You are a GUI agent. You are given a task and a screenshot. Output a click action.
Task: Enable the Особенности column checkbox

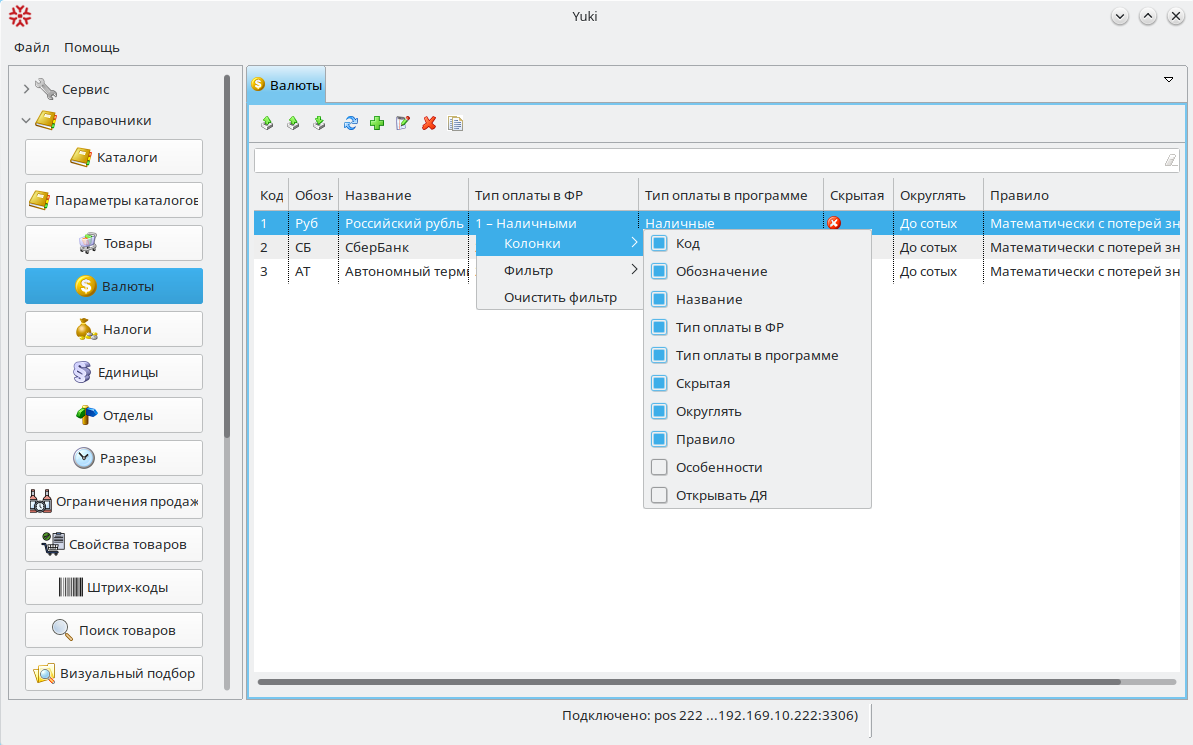point(659,467)
